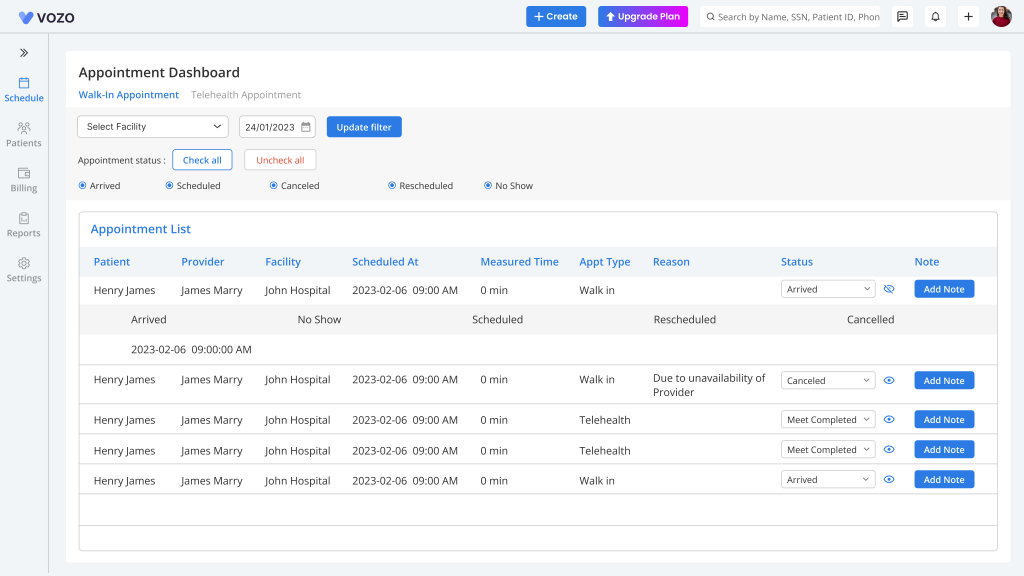Image resolution: width=1024 pixels, height=576 pixels.
Task: Open the Settings gear icon
Action: click(24, 263)
